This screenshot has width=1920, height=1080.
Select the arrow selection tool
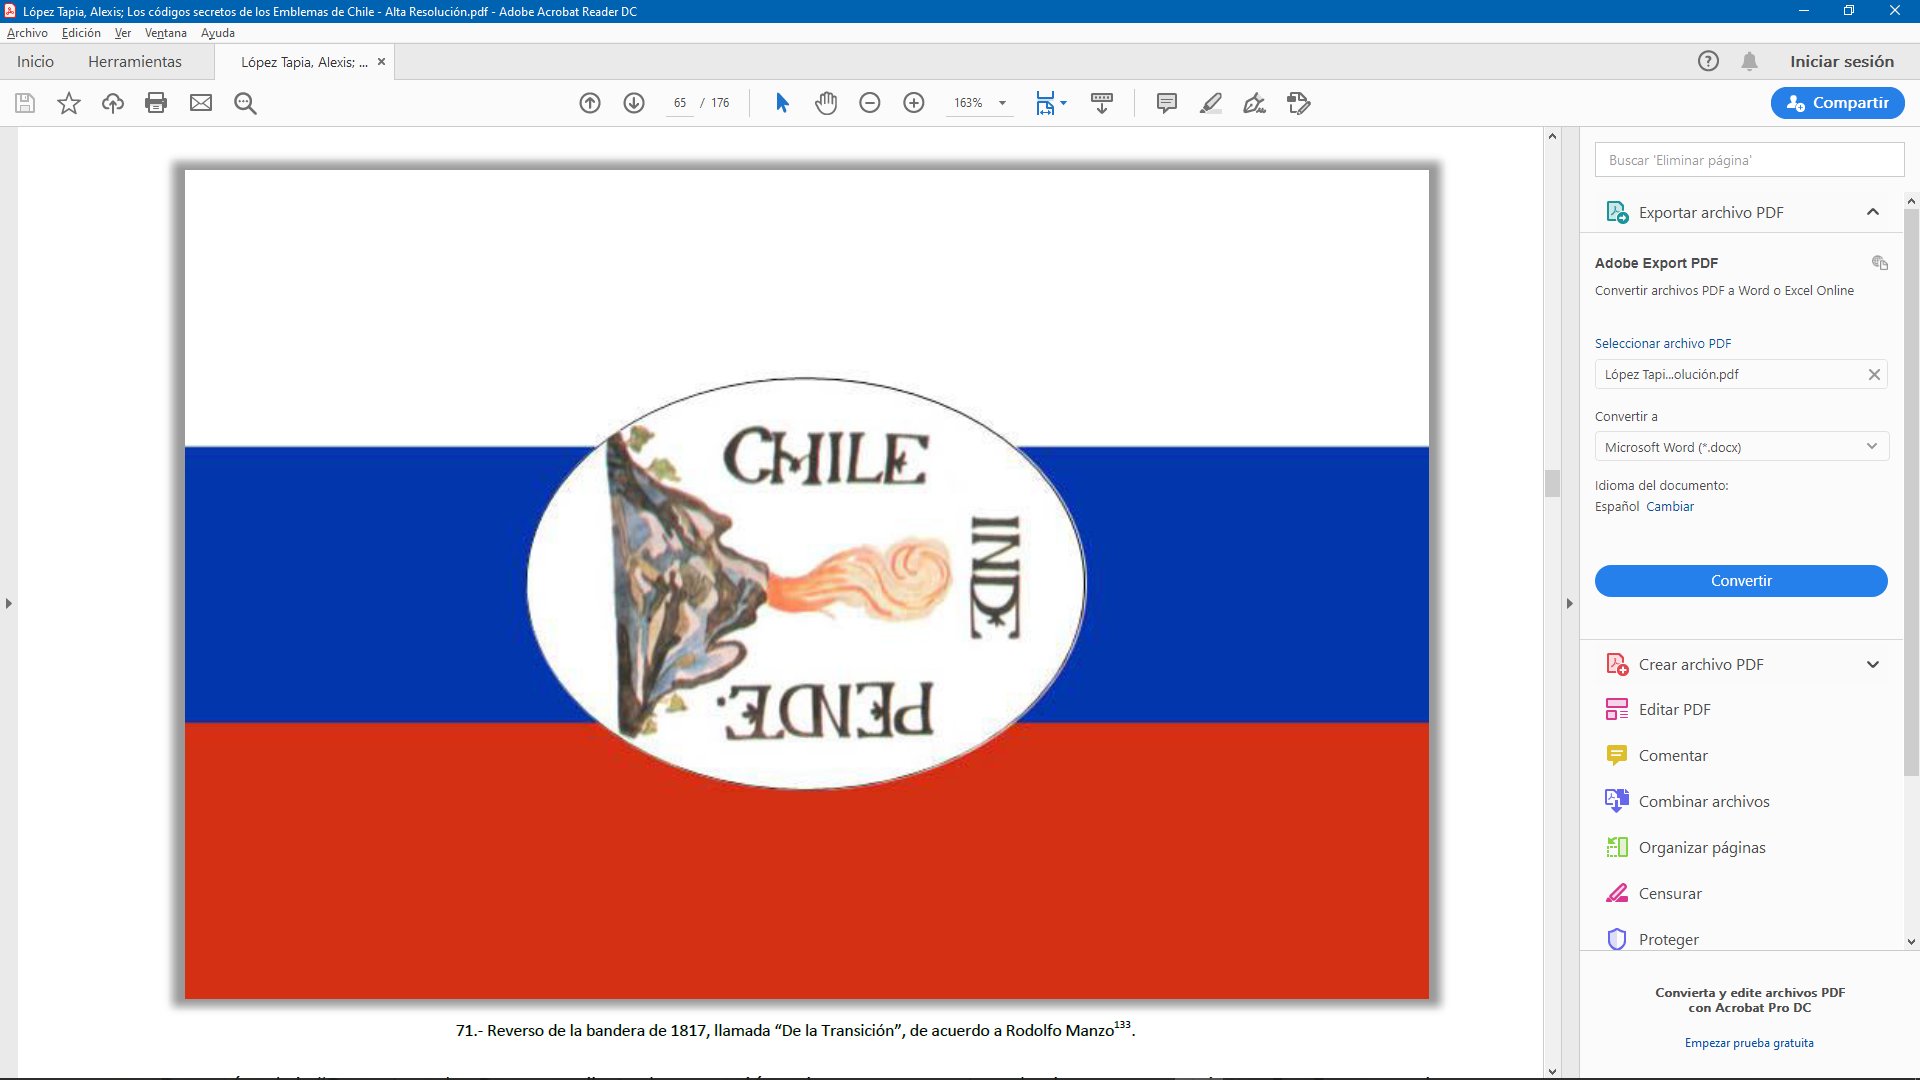tap(782, 103)
